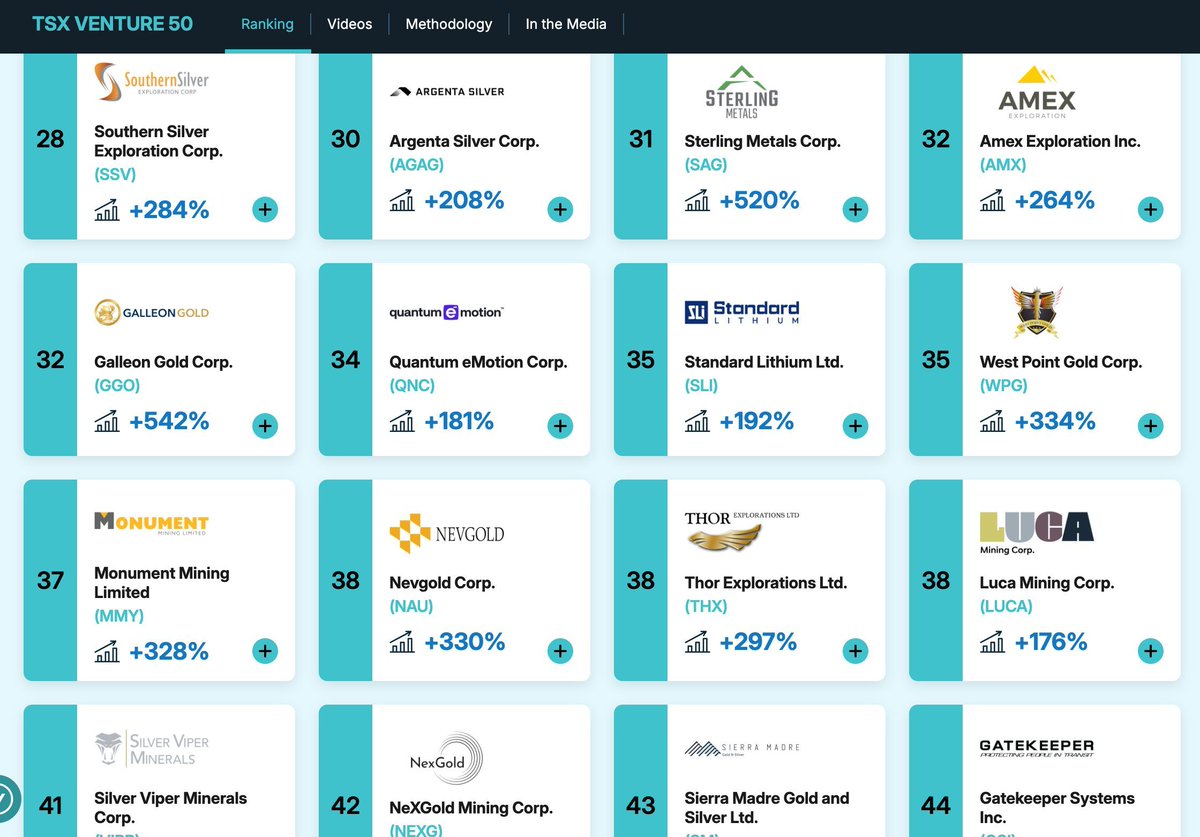Viewport: 1200px width, 837px height.
Task: Select the (AMX) ticker text
Action: pos(1003,165)
